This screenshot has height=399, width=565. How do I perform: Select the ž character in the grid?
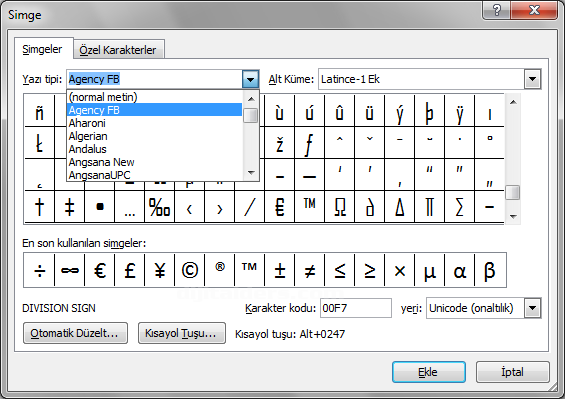pyautogui.click(x=280, y=143)
